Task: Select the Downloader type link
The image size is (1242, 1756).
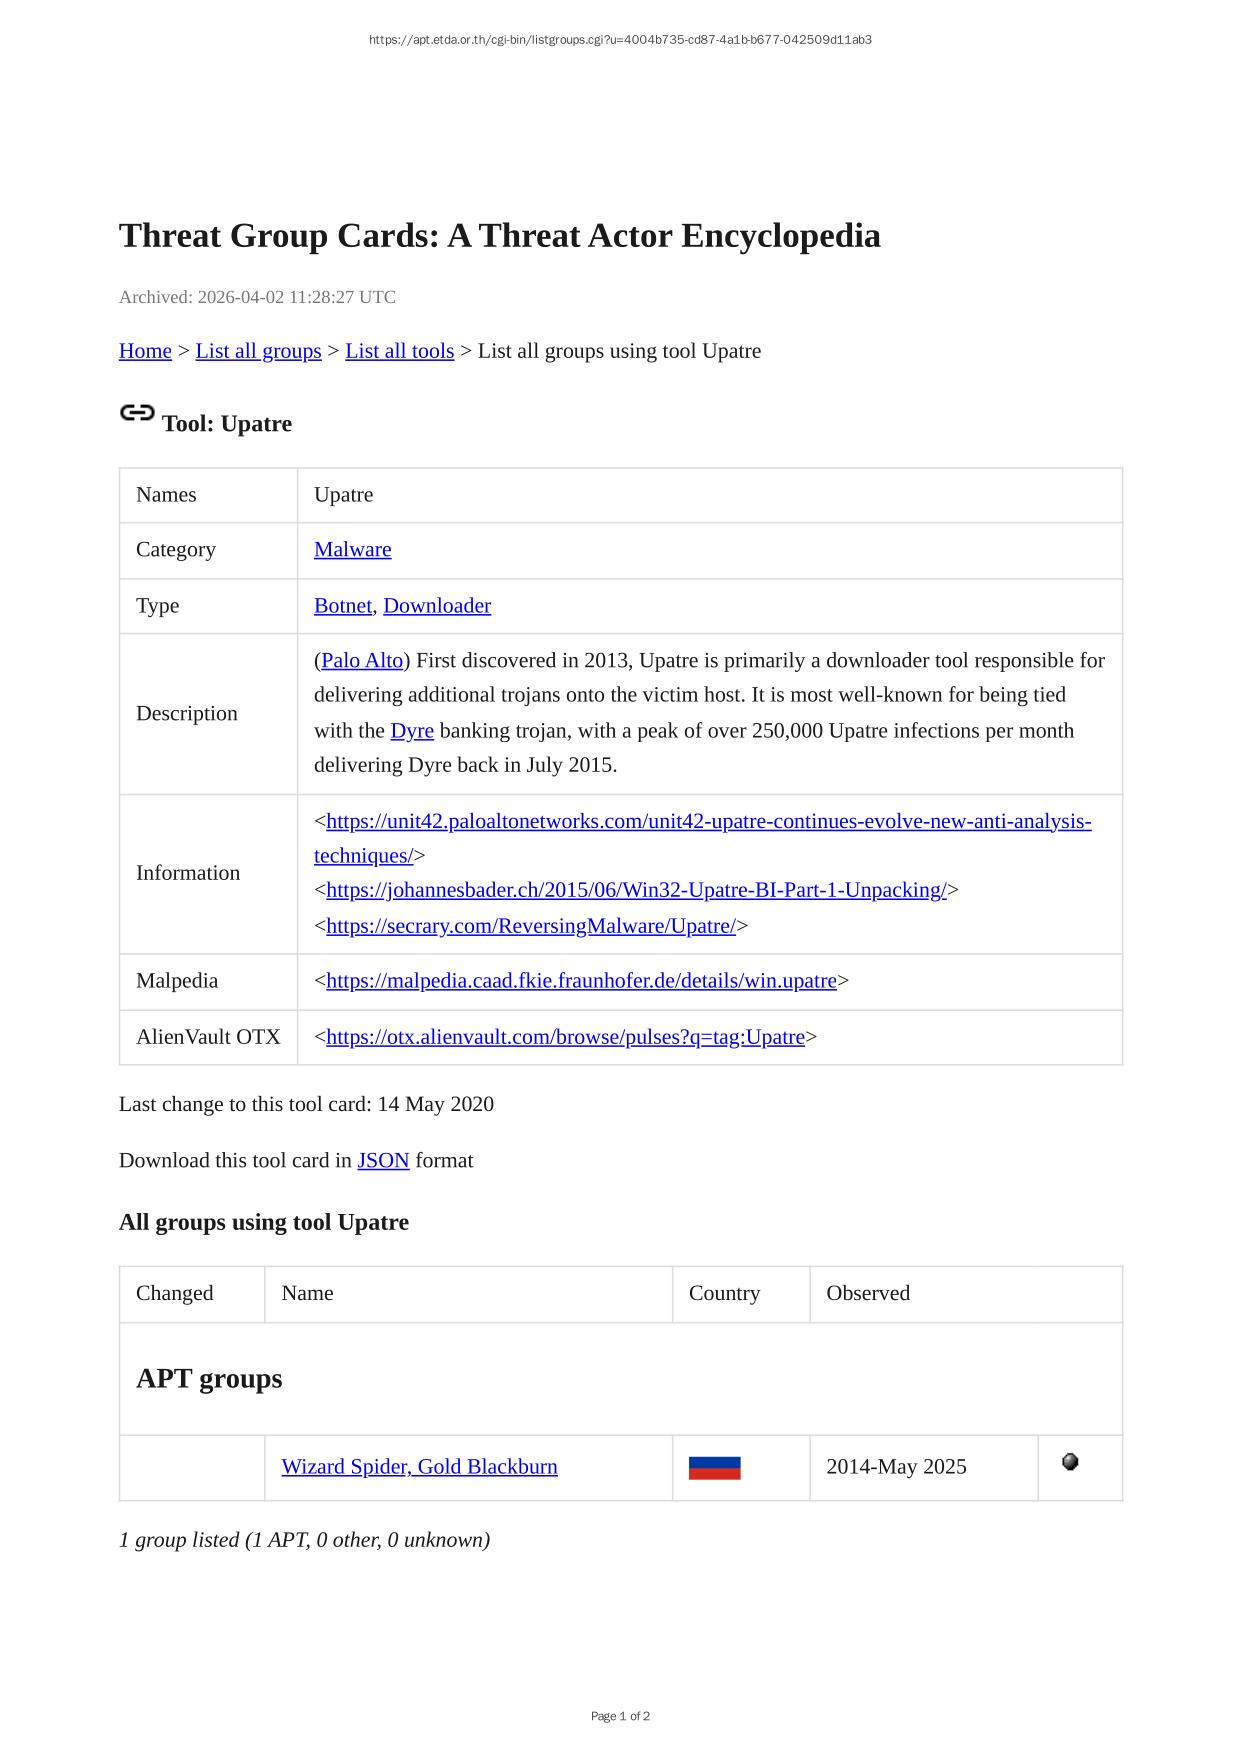Action: (x=437, y=606)
